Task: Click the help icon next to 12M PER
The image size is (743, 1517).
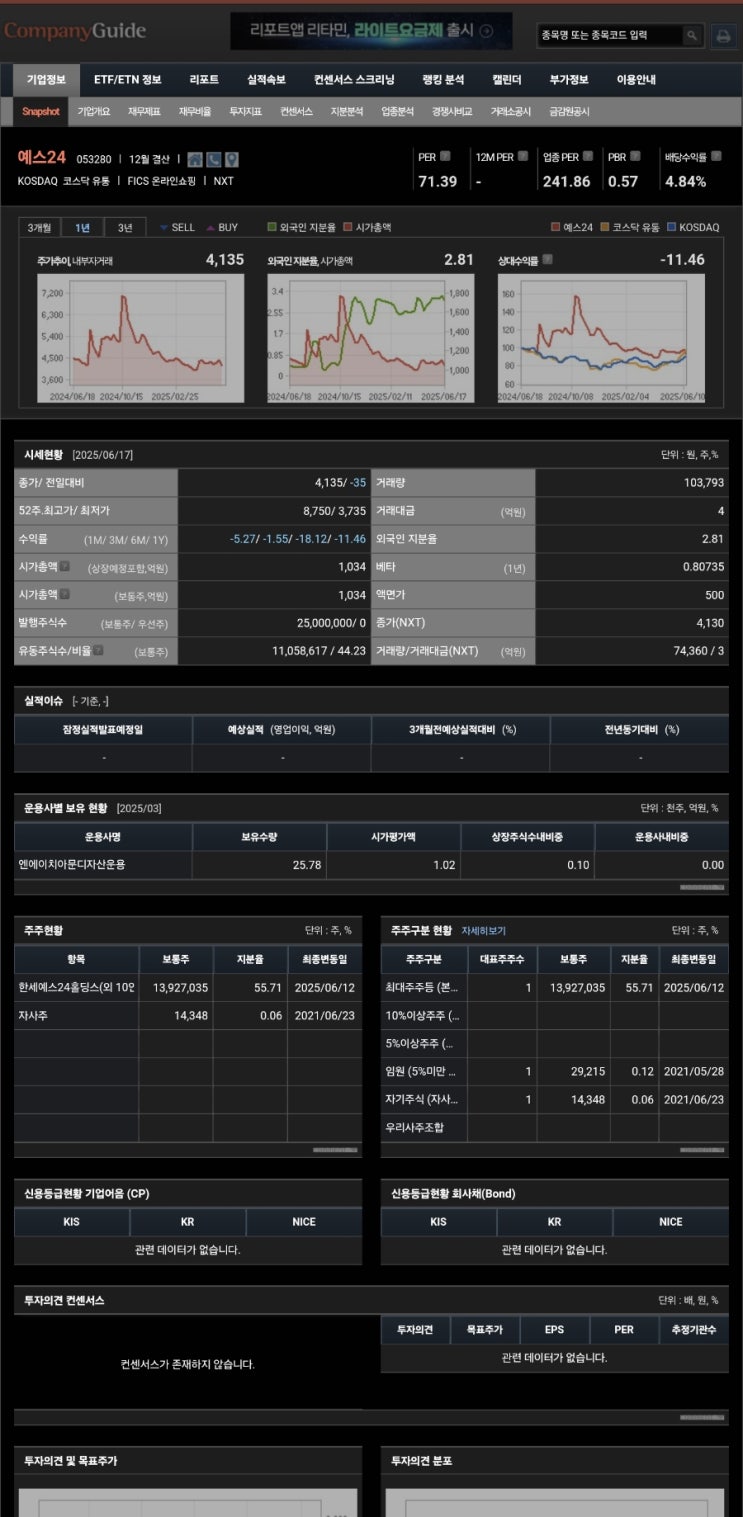Action: (x=524, y=156)
